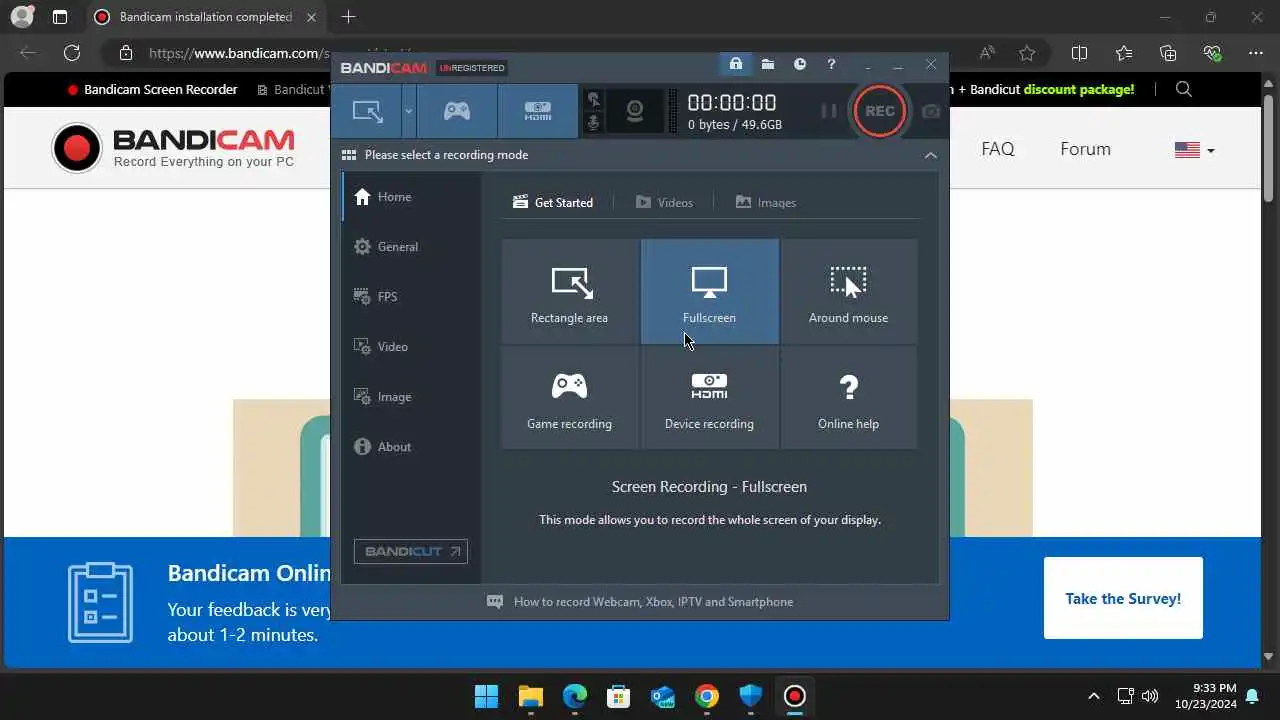
Task: Open File Explorer from taskbar
Action: pyautogui.click(x=531, y=696)
